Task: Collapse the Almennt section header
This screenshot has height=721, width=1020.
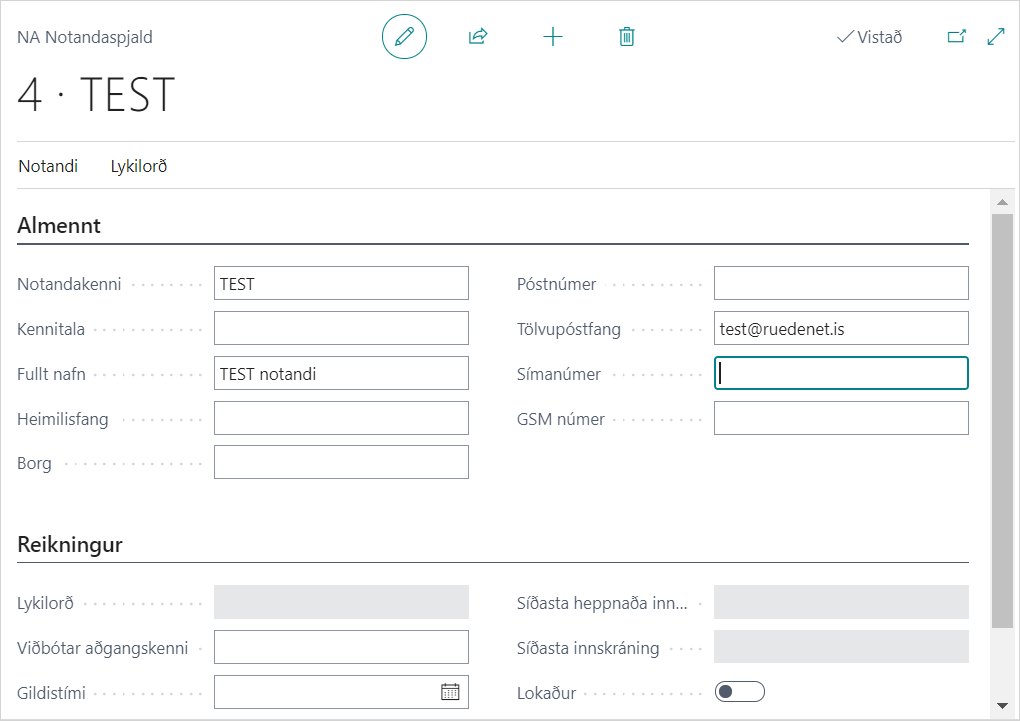Action: 59,226
